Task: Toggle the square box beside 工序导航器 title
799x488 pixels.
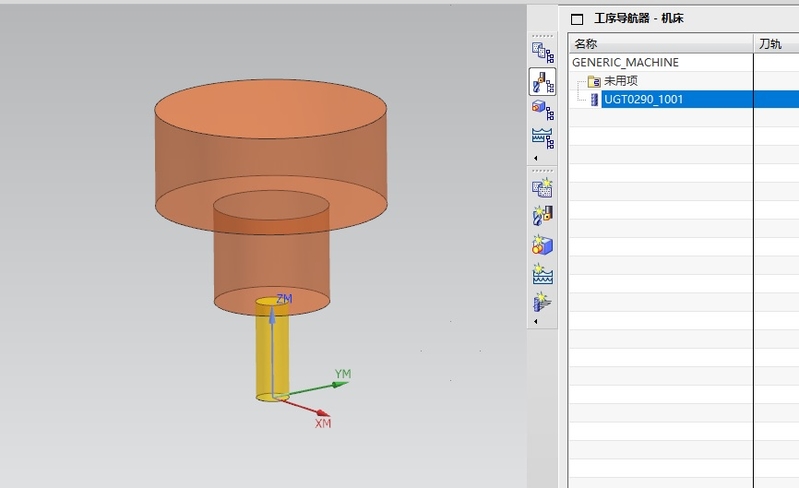Action: [576, 19]
